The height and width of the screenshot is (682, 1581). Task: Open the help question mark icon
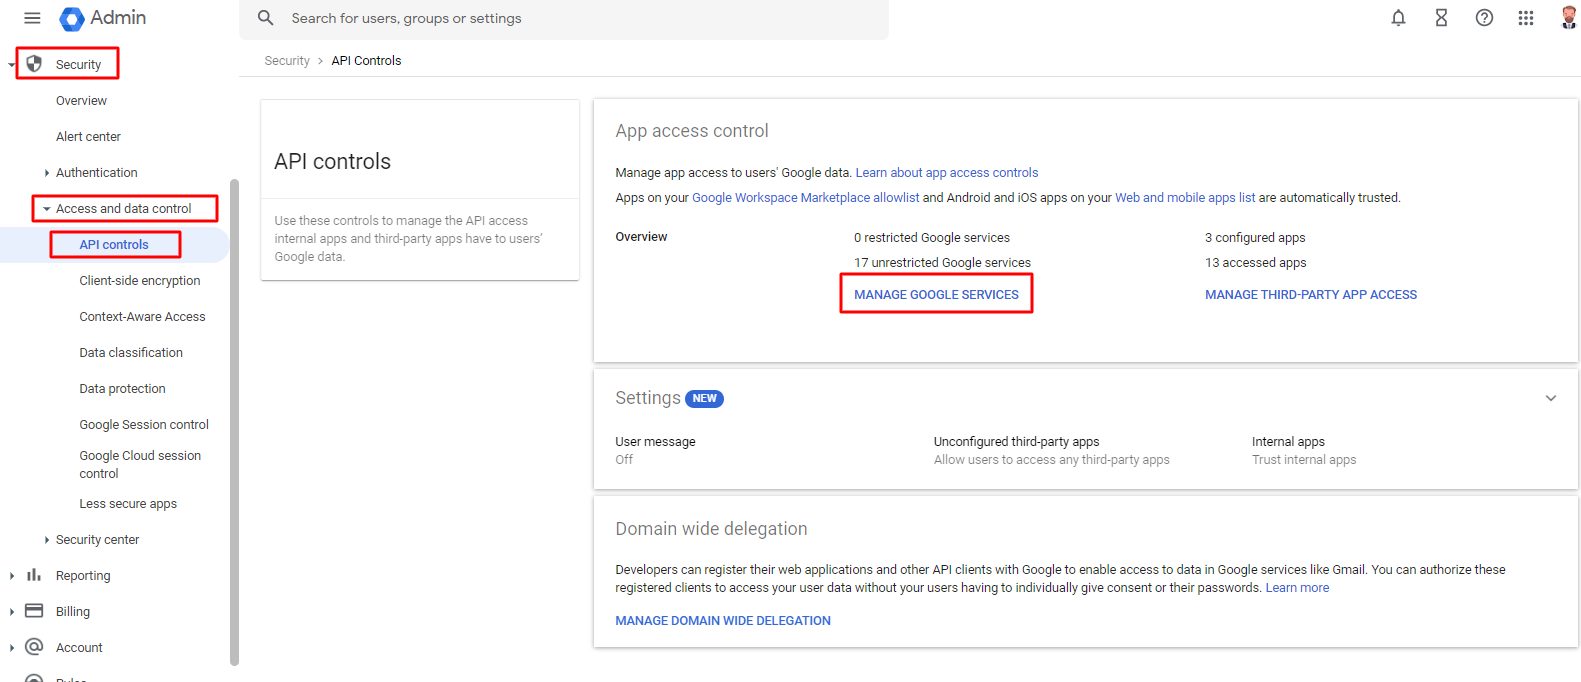click(1484, 18)
